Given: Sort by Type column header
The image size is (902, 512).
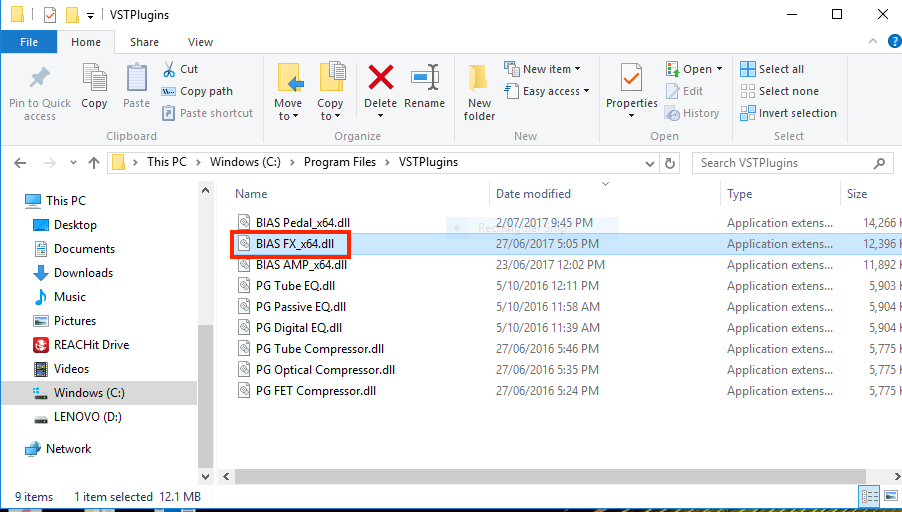Looking at the screenshot, I should click(739, 194).
